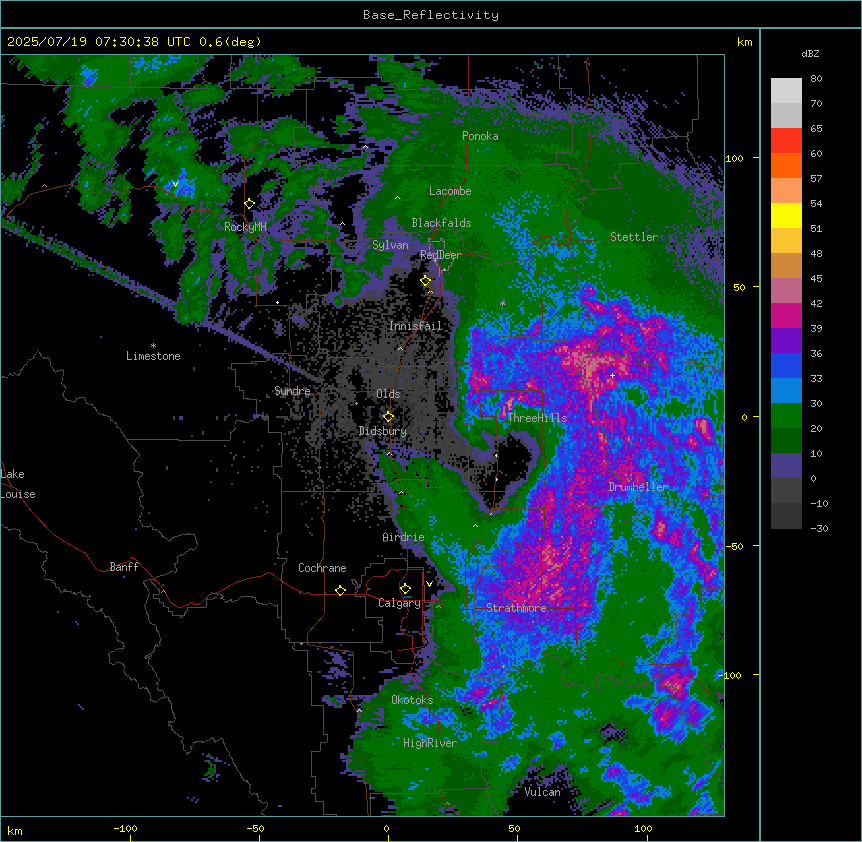Viewport: 862px width, 842px height.
Task: Select the yellow diamond marker between Olds and Didsbury
Action: tap(389, 417)
